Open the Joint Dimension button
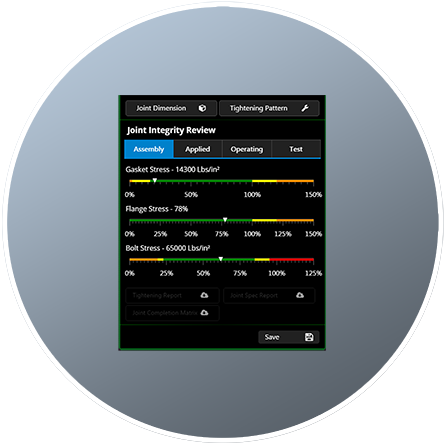The height and width of the screenshot is (445, 445). 171,108
